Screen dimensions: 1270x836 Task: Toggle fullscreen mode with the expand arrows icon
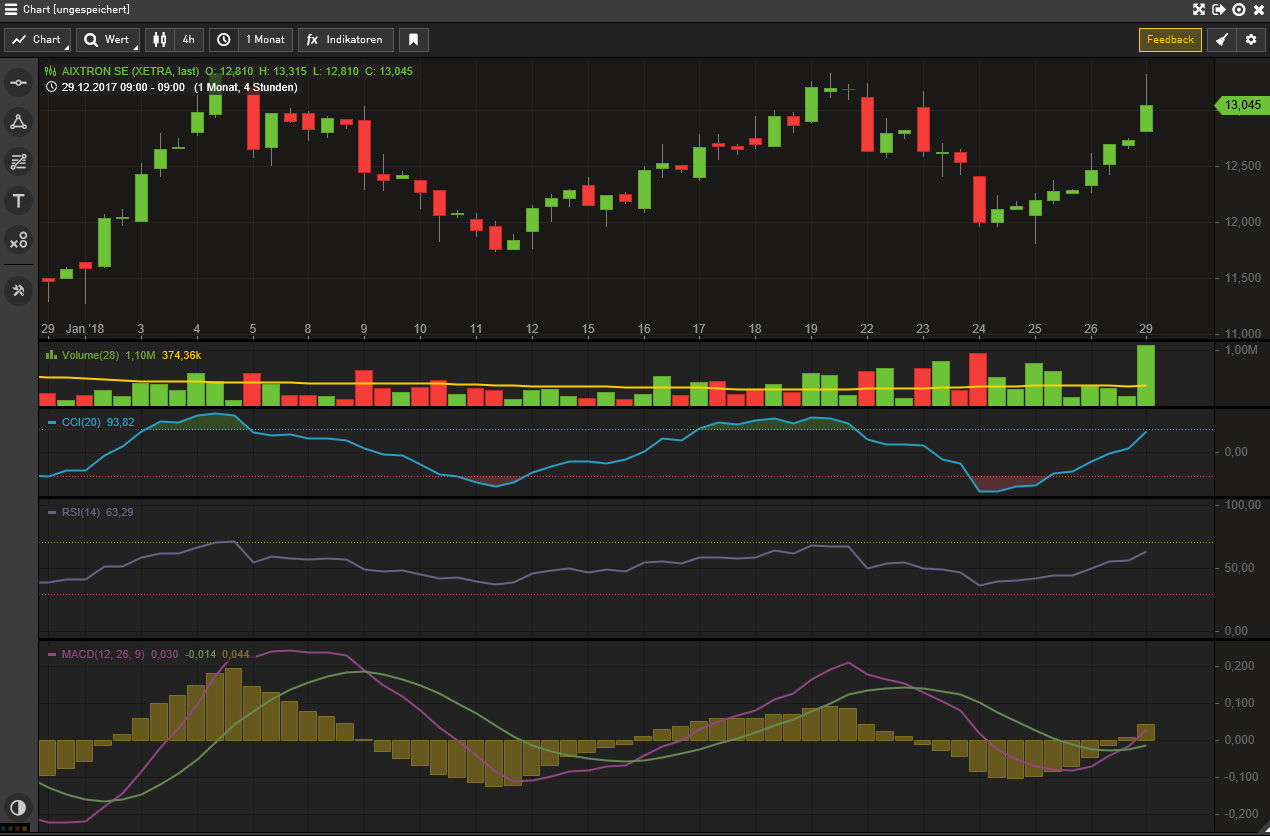point(1199,9)
